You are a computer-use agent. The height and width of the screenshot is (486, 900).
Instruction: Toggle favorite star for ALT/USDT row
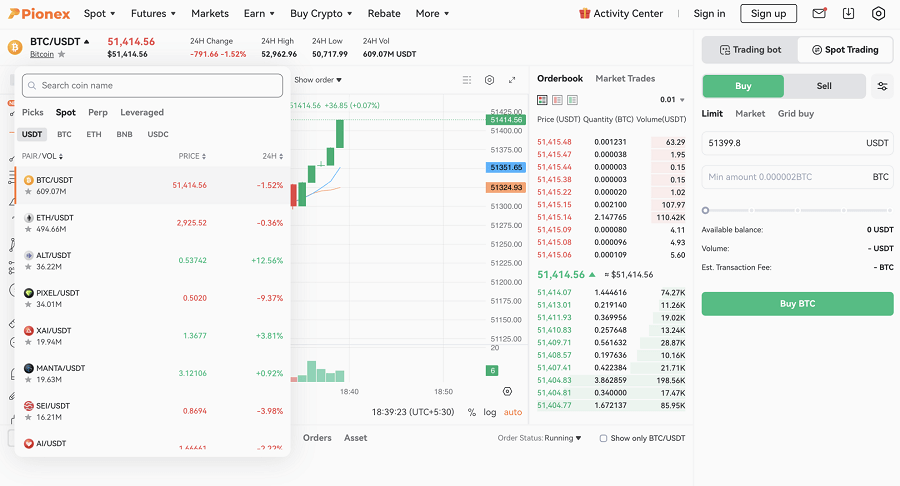click(28, 267)
